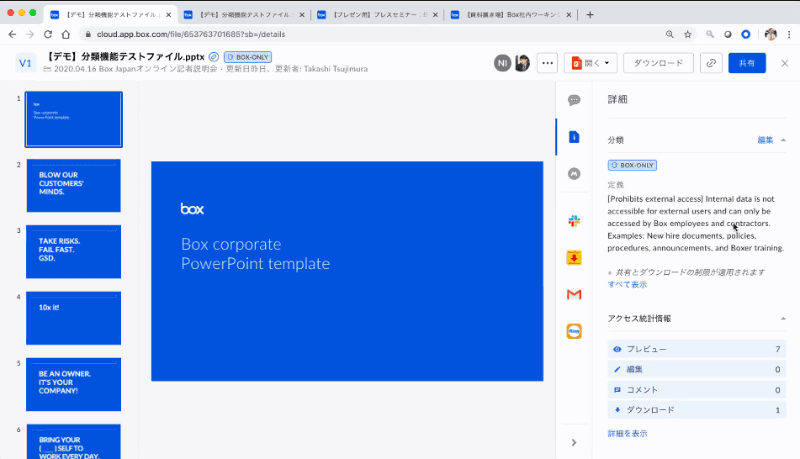Screen dimensions: 800x459
Task: Reload the page with refresh icon
Action: point(48,34)
